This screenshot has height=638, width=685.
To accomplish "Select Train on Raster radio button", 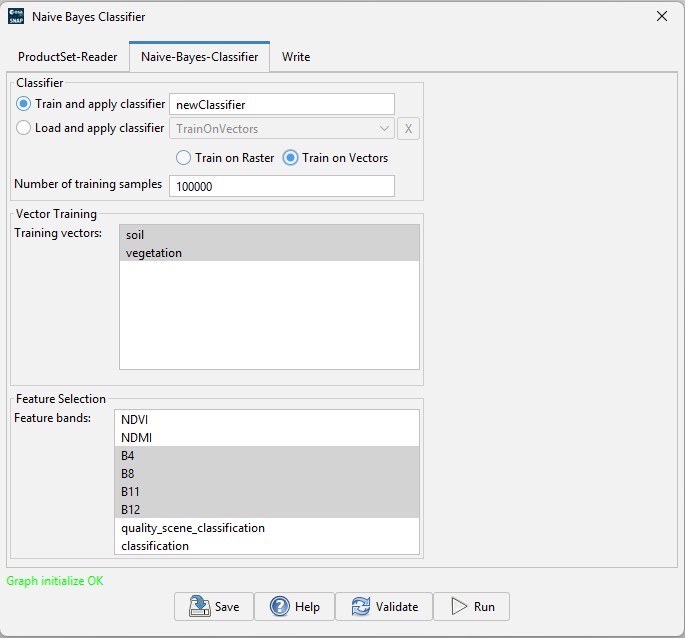I will (184, 158).
